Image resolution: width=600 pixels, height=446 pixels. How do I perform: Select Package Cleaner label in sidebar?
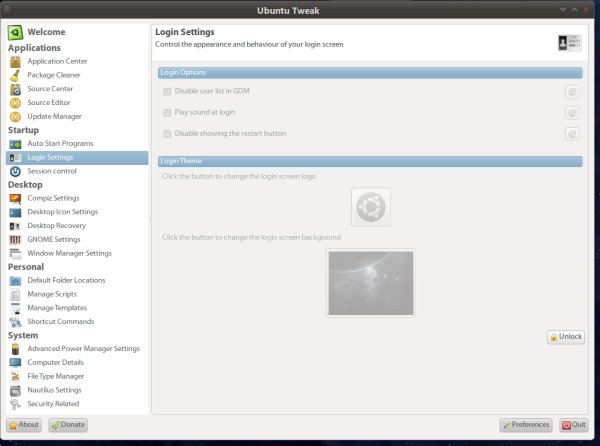54,75
